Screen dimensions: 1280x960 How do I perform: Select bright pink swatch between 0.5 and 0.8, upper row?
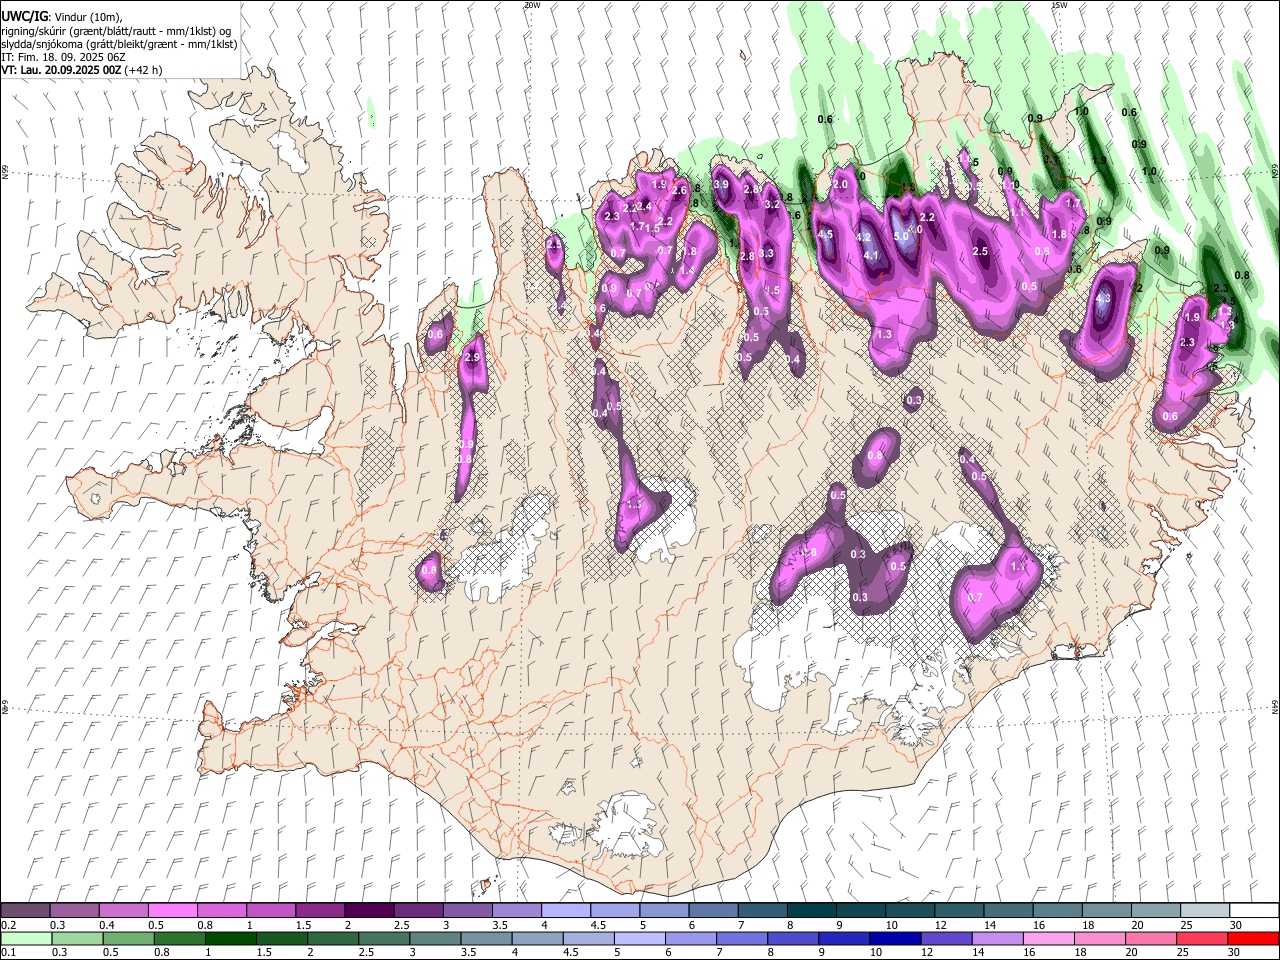(172, 911)
